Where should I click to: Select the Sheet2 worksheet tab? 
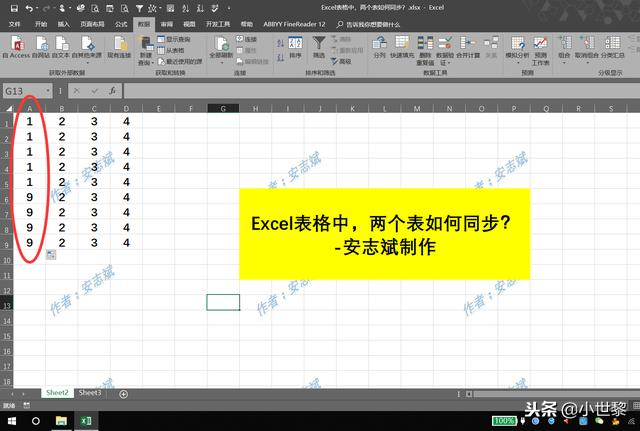[57, 393]
